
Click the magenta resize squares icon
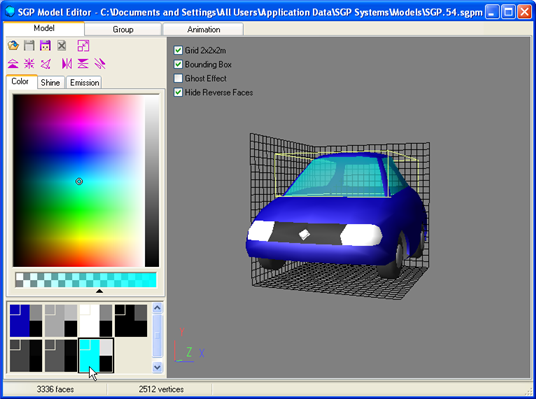83,45
